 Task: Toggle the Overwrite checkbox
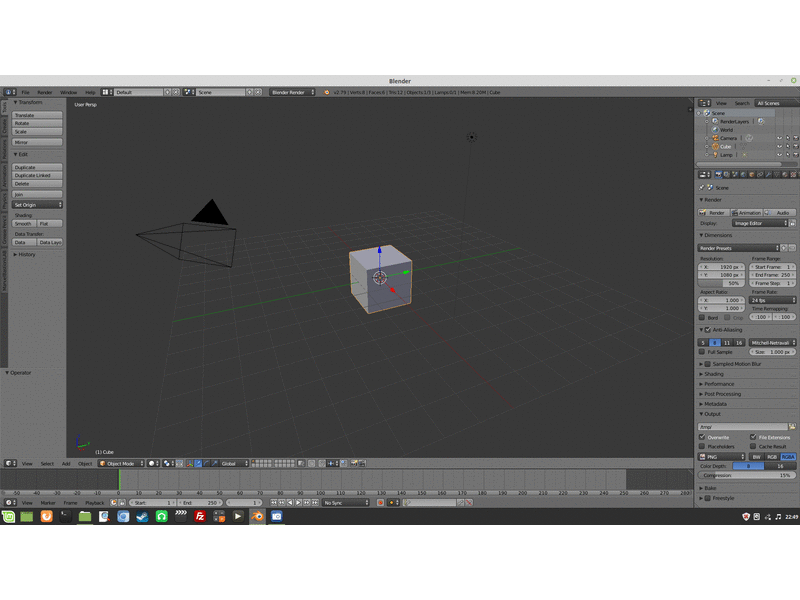pyautogui.click(x=702, y=437)
